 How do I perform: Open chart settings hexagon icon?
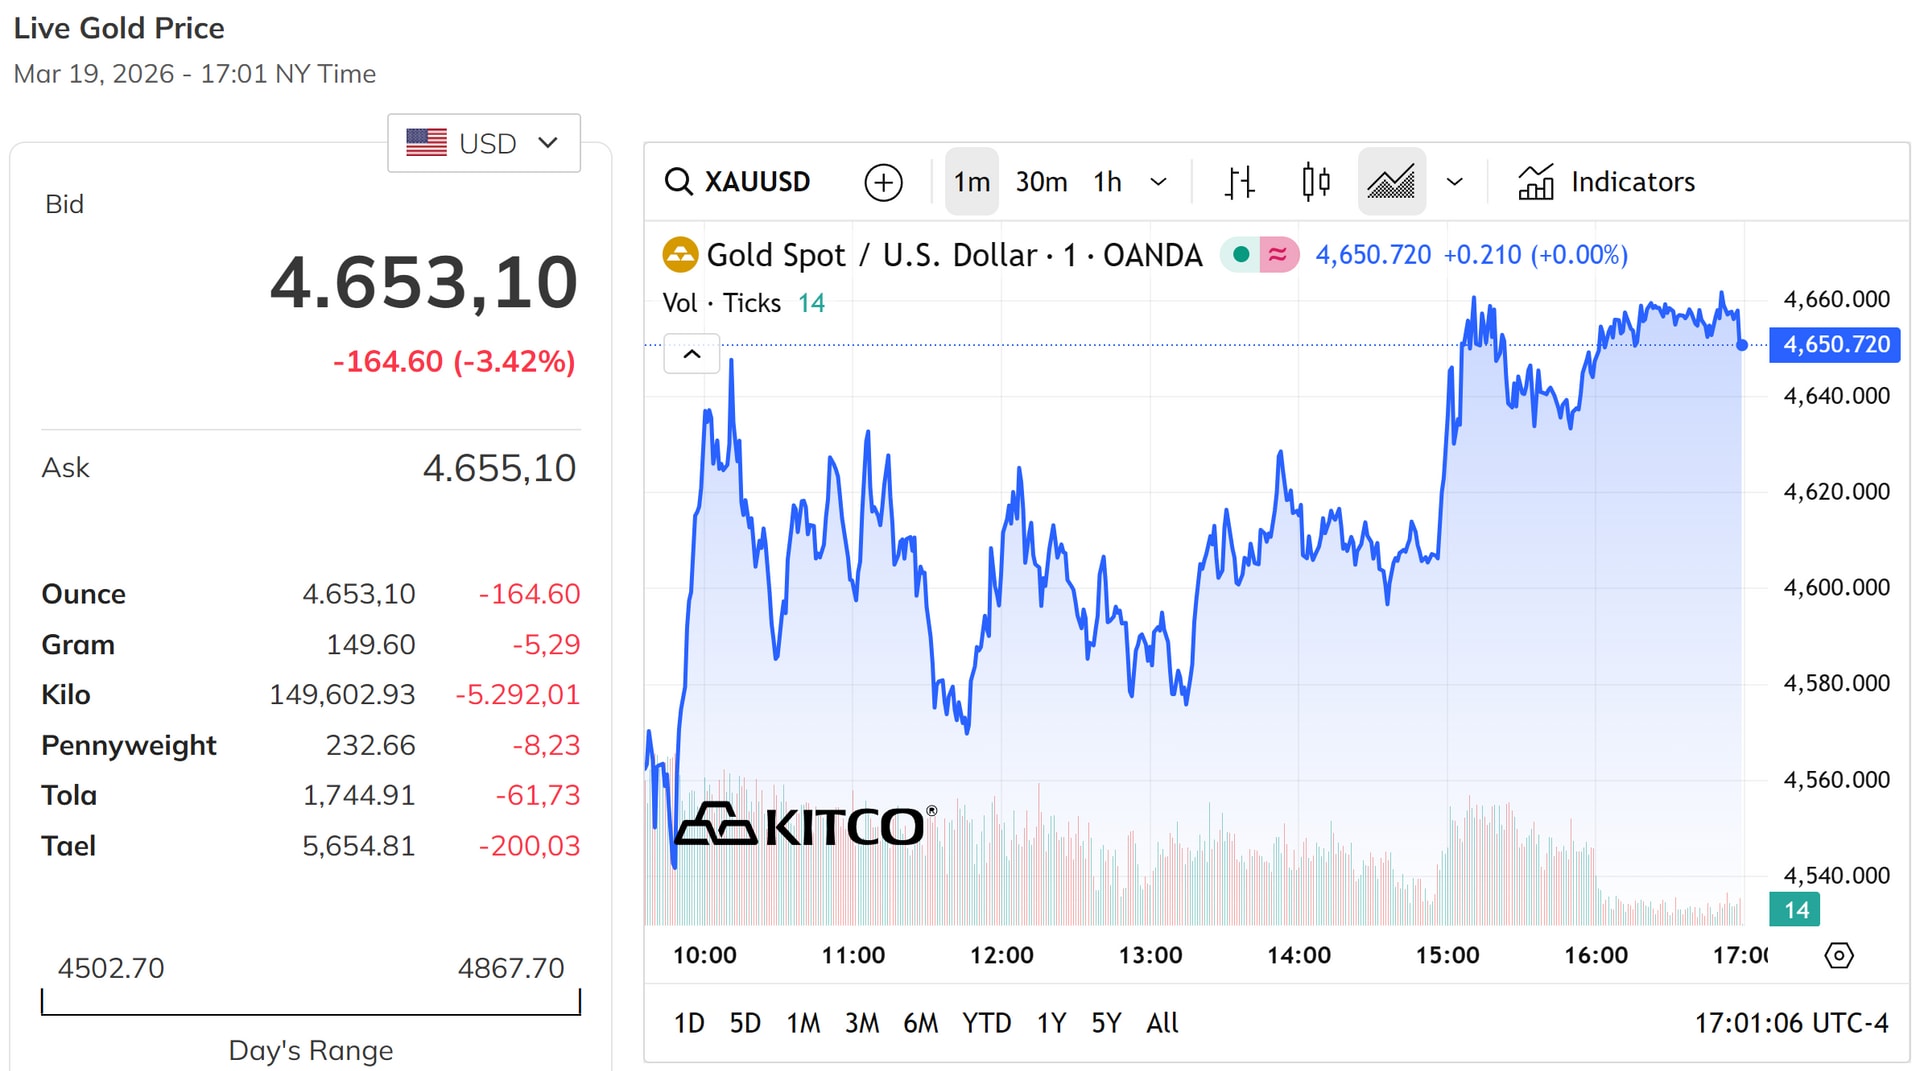[x=1838, y=955]
